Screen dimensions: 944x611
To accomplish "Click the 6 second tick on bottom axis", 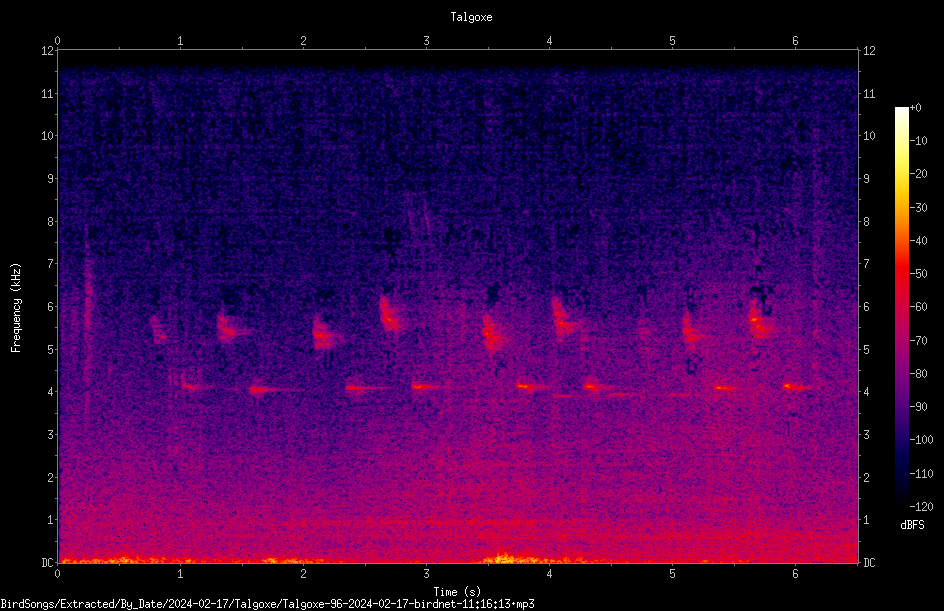I will click(795, 574).
